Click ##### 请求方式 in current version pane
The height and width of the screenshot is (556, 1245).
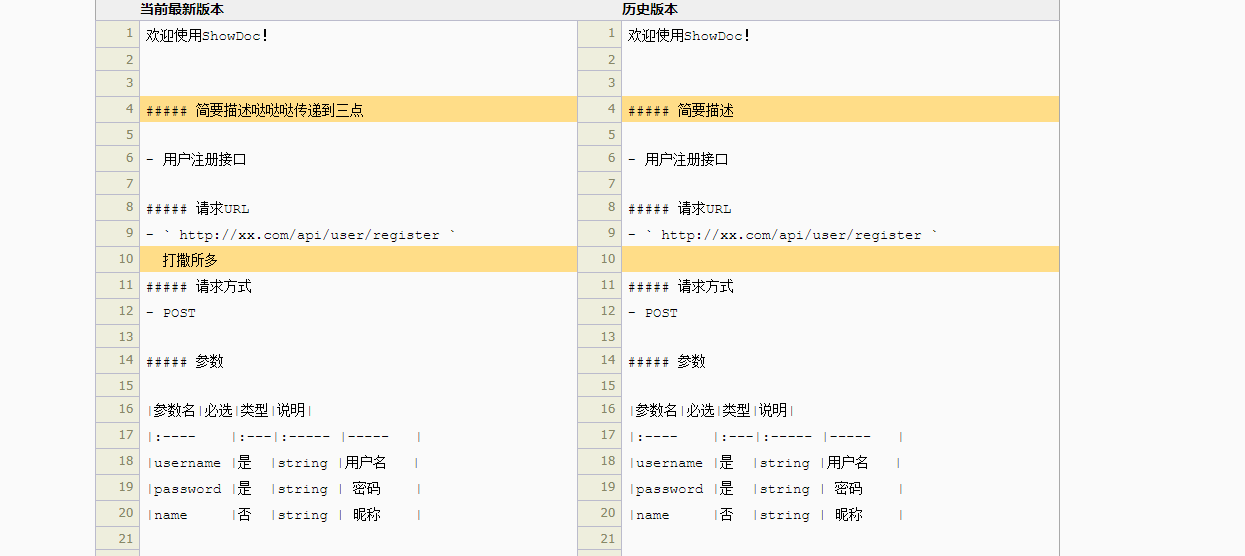coord(199,287)
